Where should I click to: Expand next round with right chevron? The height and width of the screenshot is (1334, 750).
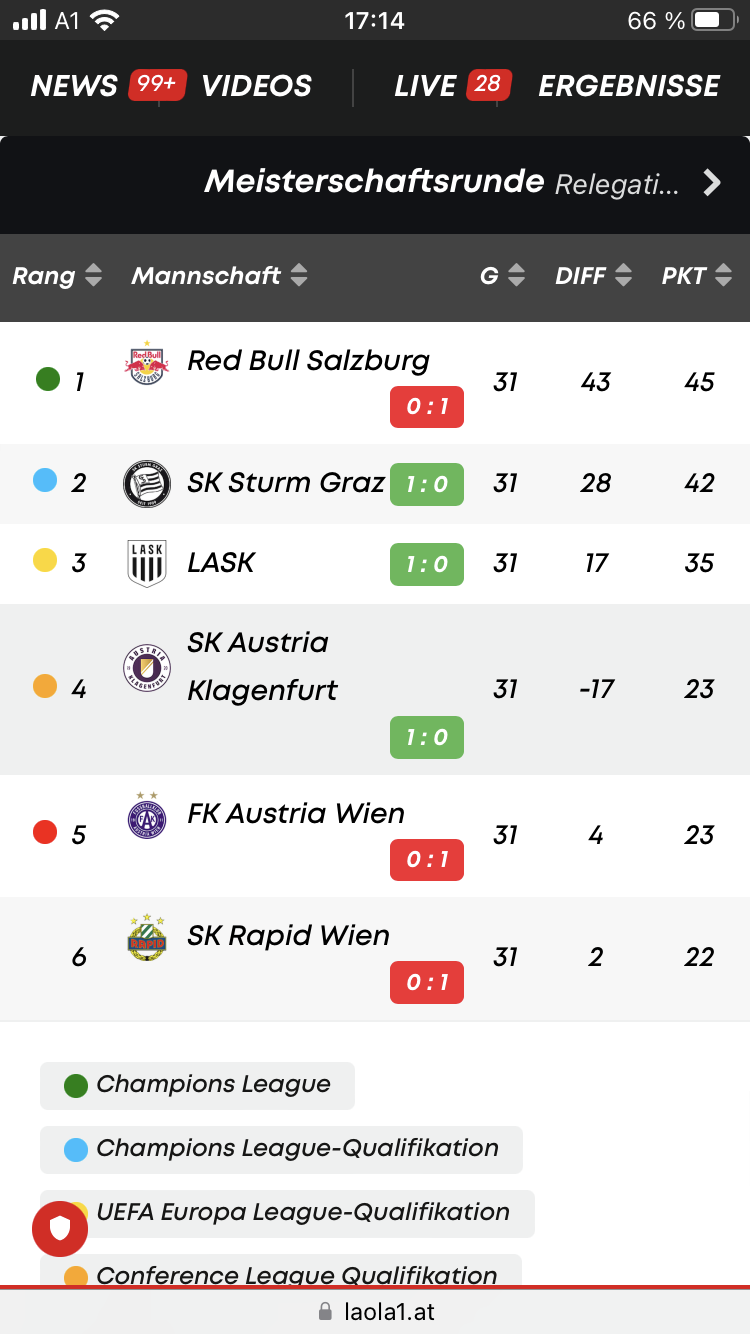(711, 182)
